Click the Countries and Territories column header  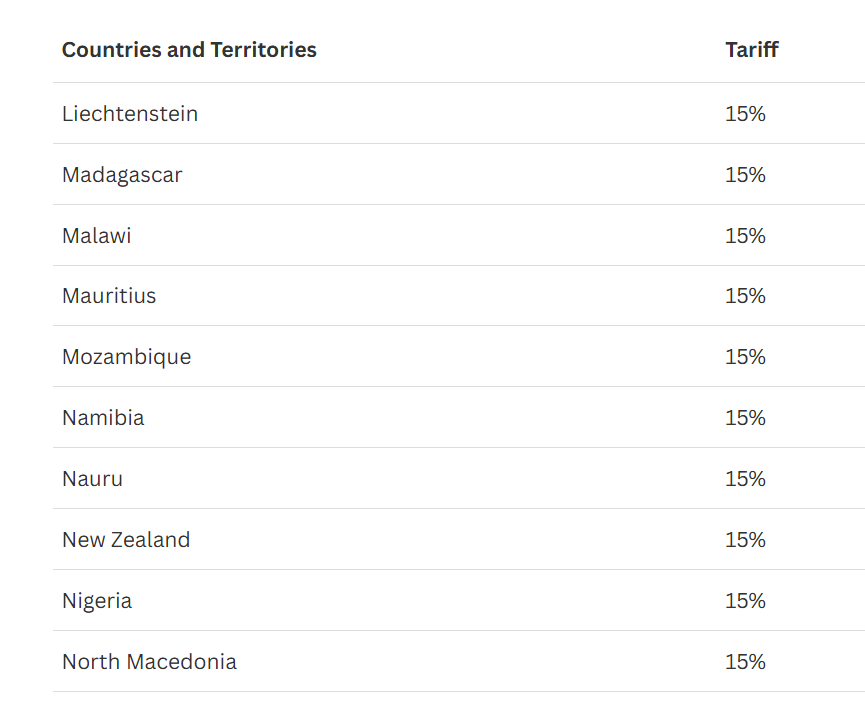tap(189, 50)
